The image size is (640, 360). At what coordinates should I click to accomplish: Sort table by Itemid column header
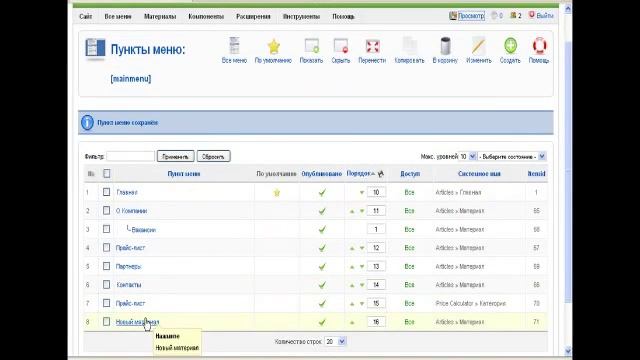pos(536,174)
